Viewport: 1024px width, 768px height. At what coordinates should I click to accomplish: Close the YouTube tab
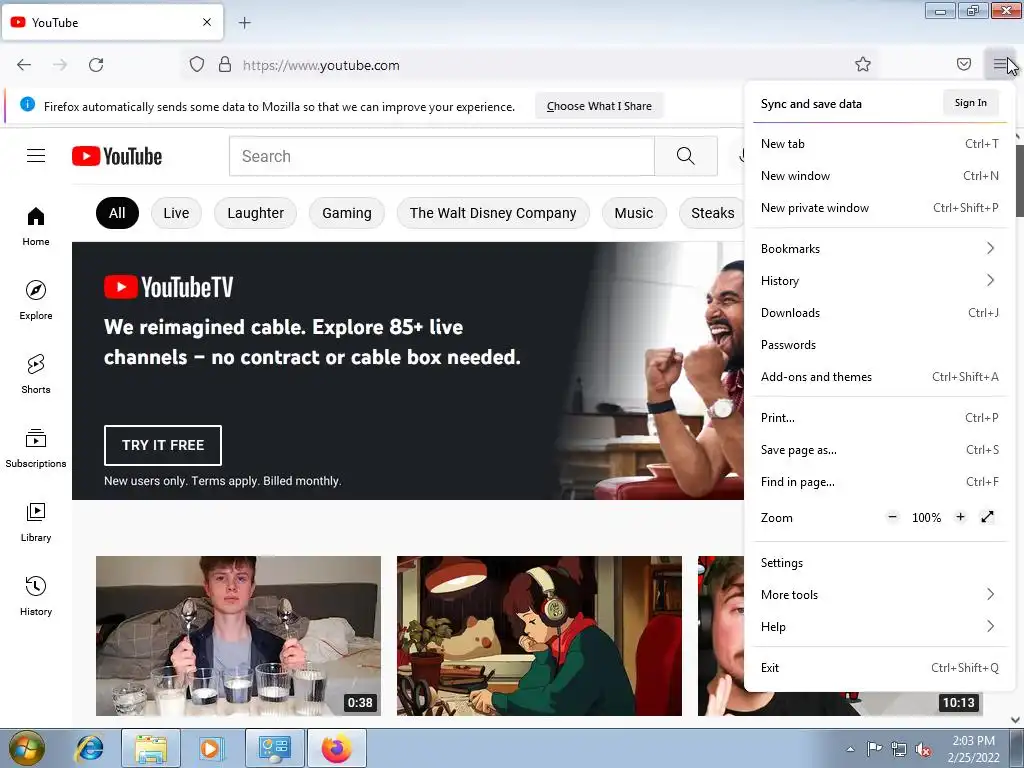click(x=206, y=22)
